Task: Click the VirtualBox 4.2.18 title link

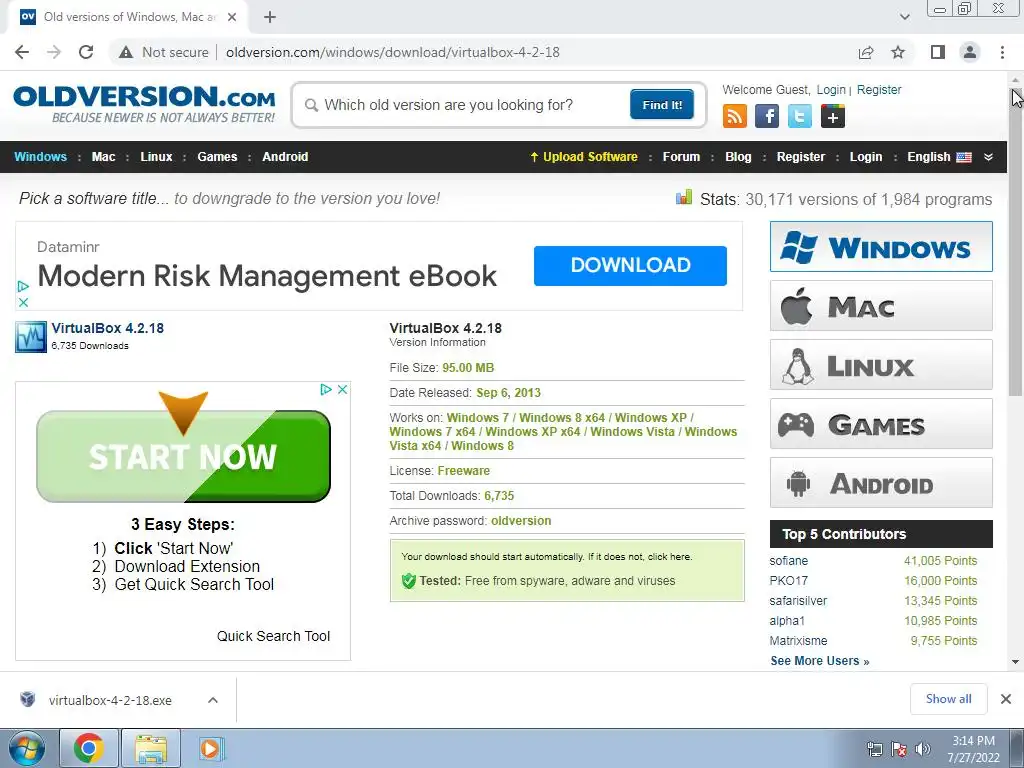Action: (x=108, y=328)
